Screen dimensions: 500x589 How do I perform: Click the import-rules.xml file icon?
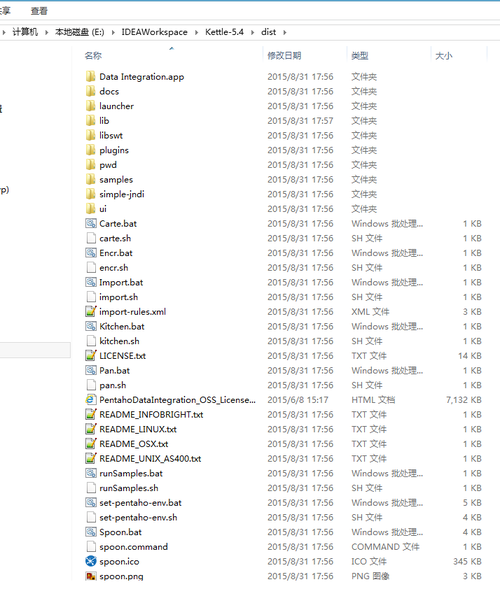[91, 311]
